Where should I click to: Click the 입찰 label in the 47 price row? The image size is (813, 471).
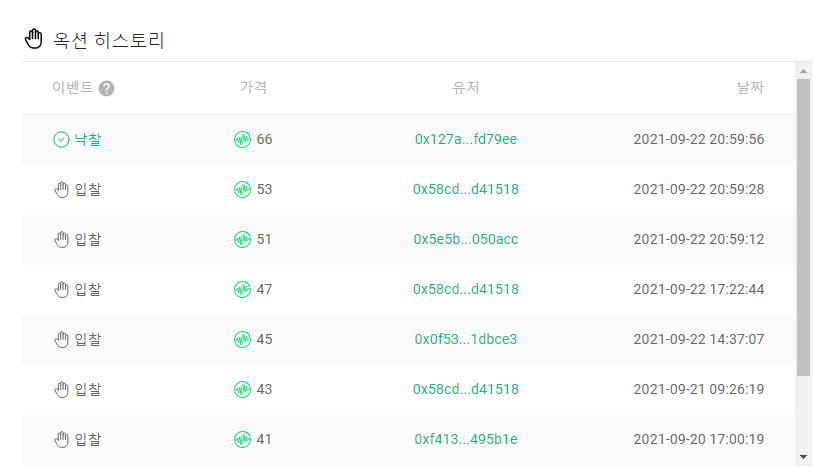pos(88,289)
